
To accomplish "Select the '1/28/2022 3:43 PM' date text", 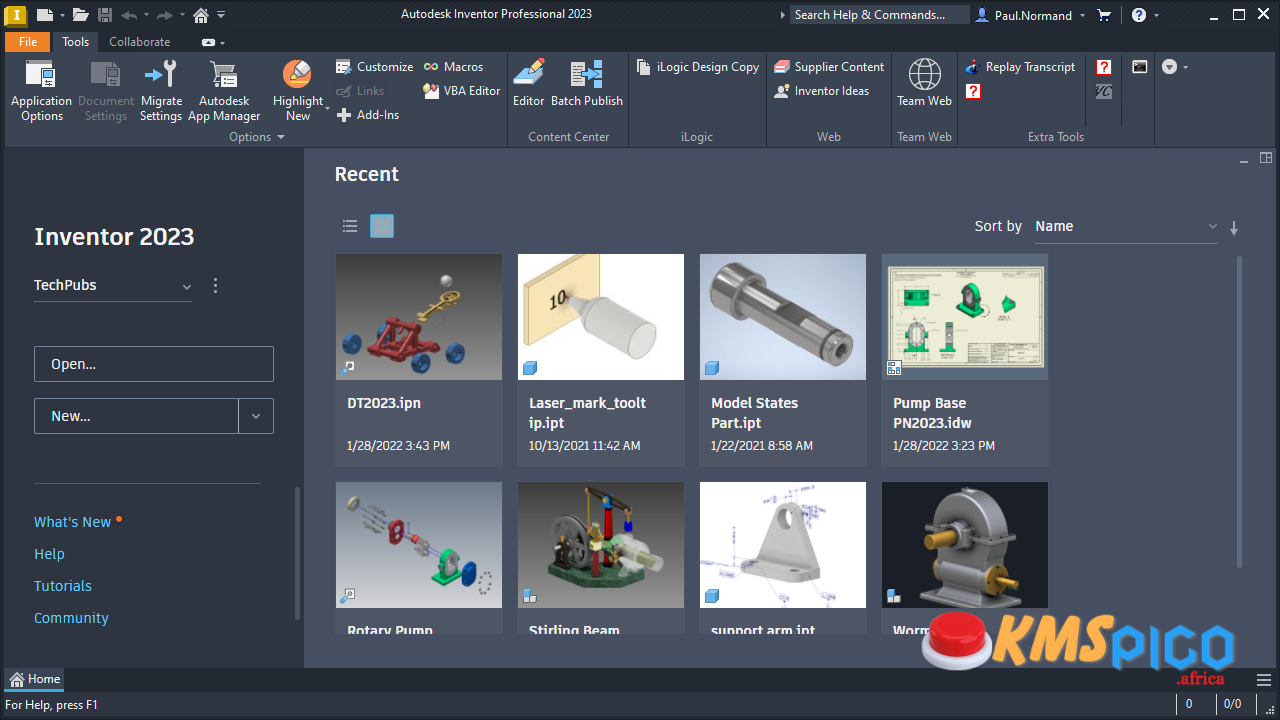I will [x=398, y=446].
